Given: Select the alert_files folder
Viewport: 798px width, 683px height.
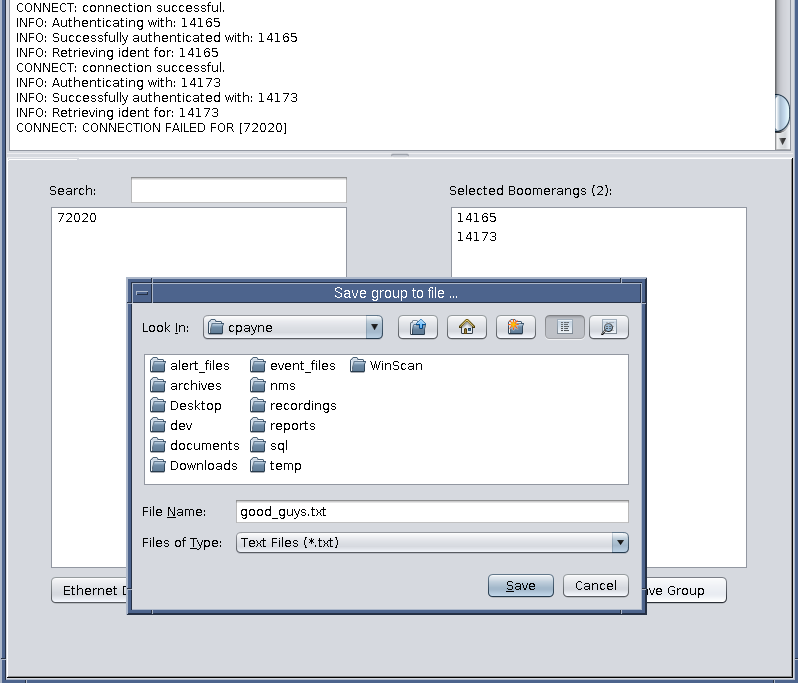Looking at the screenshot, I should 190,365.
